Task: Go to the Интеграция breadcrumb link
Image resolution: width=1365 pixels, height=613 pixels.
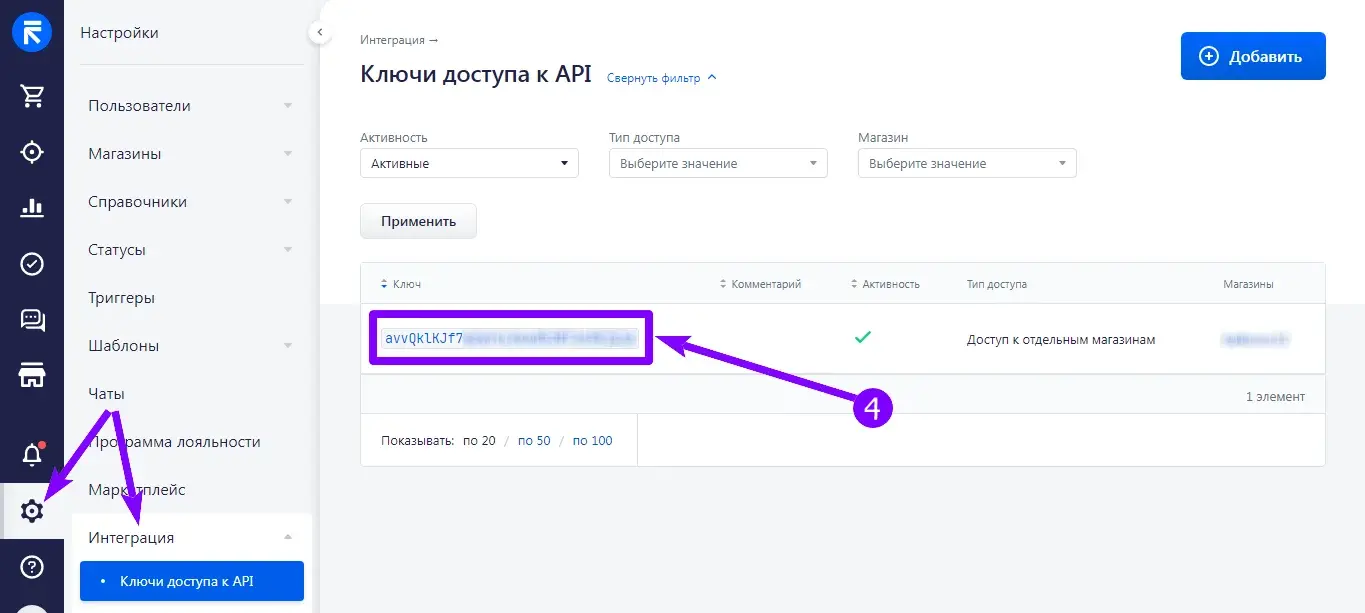Action: 399,40
